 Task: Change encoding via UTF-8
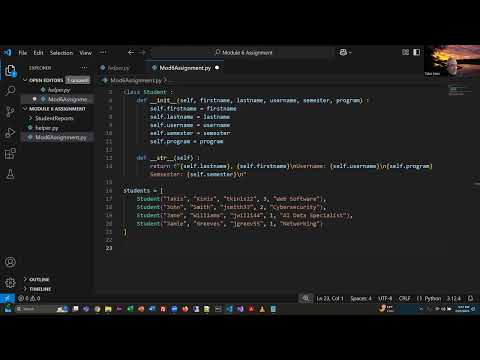coord(385,298)
